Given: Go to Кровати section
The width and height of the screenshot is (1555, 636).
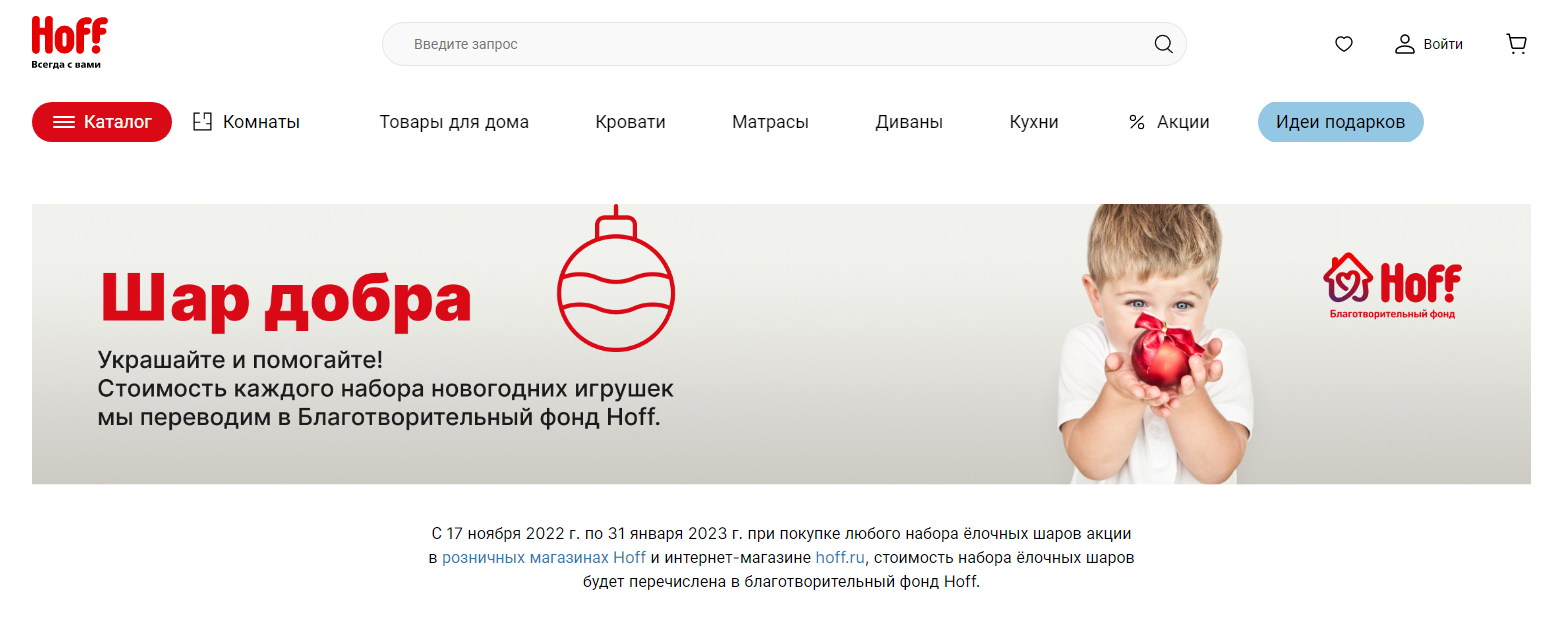Looking at the screenshot, I should pyautogui.click(x=630, y=122).
